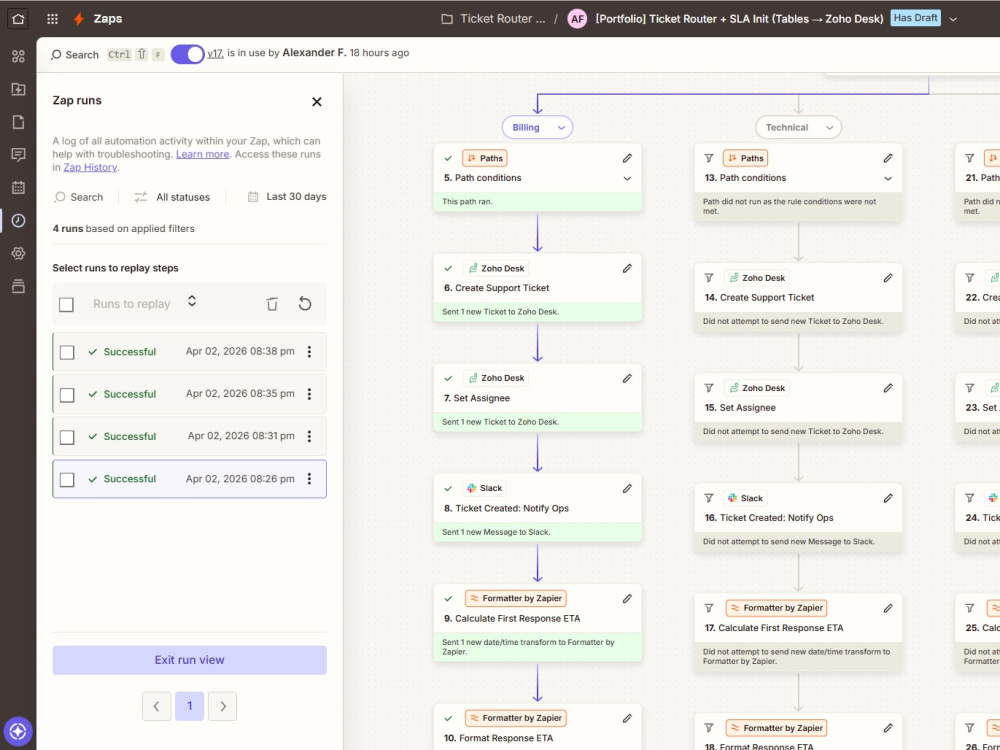The image size is (1000, 750).
Task: Edit step 6 Create Support Ticket pencil
Action: [x=627, y=268]
